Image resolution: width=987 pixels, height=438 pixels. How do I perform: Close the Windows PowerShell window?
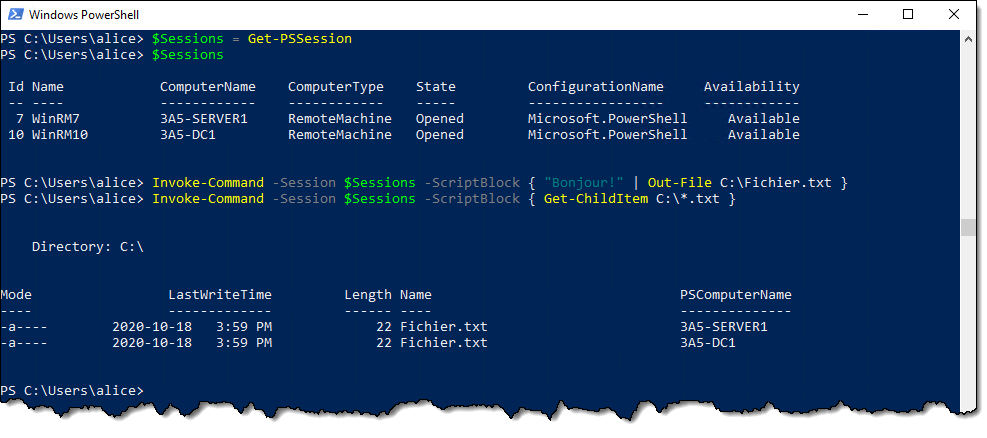pos(952,14)
